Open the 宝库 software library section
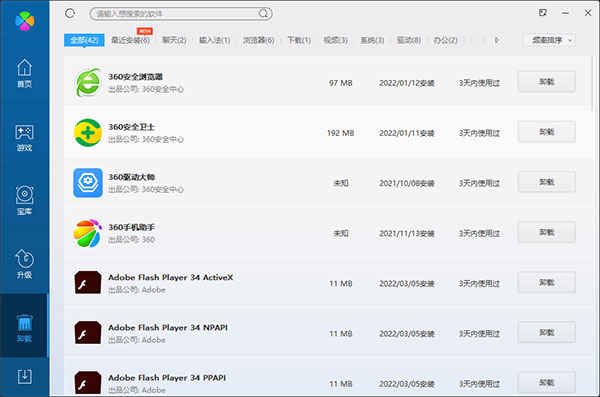Viewport: 600px width, 397px height. [24, 201]
